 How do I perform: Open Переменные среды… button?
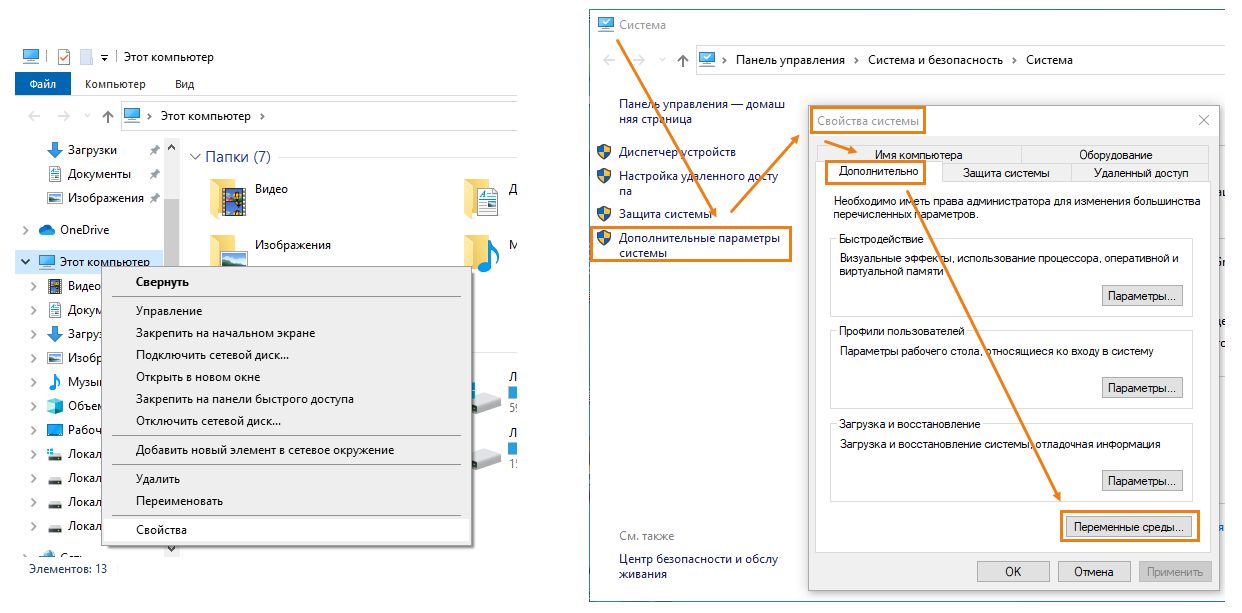tap(1127, 526)
